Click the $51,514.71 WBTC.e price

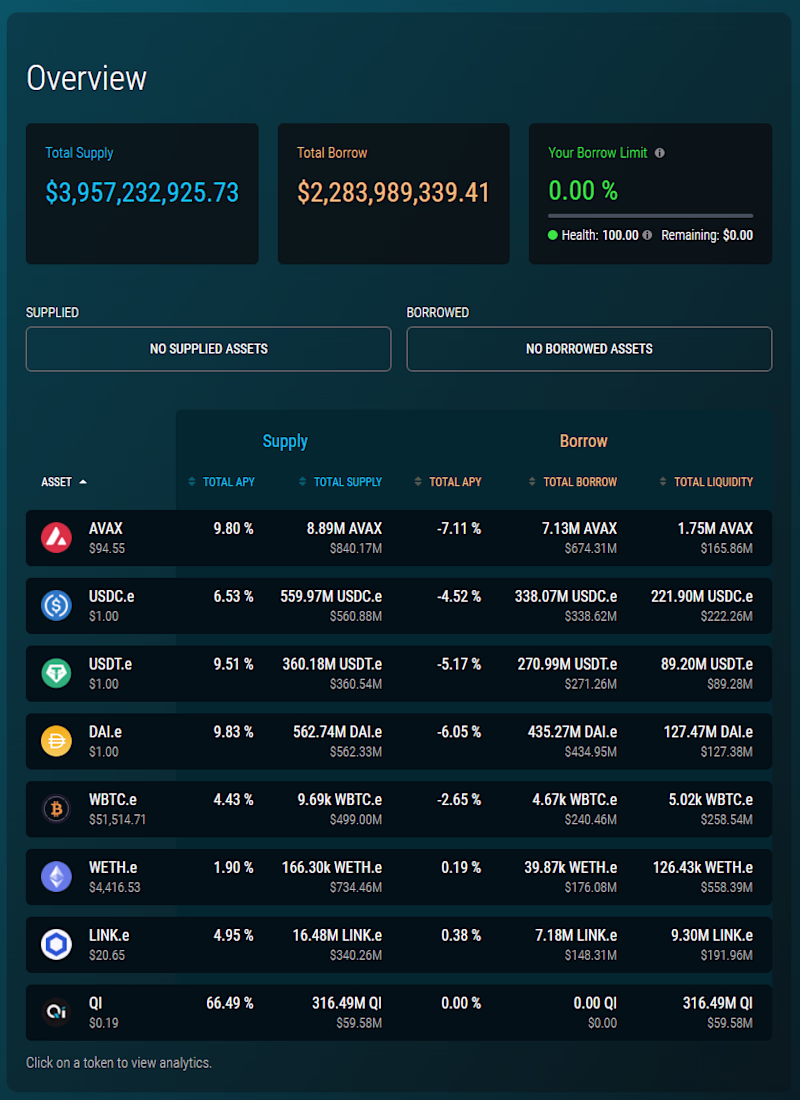tap(117, 819)
